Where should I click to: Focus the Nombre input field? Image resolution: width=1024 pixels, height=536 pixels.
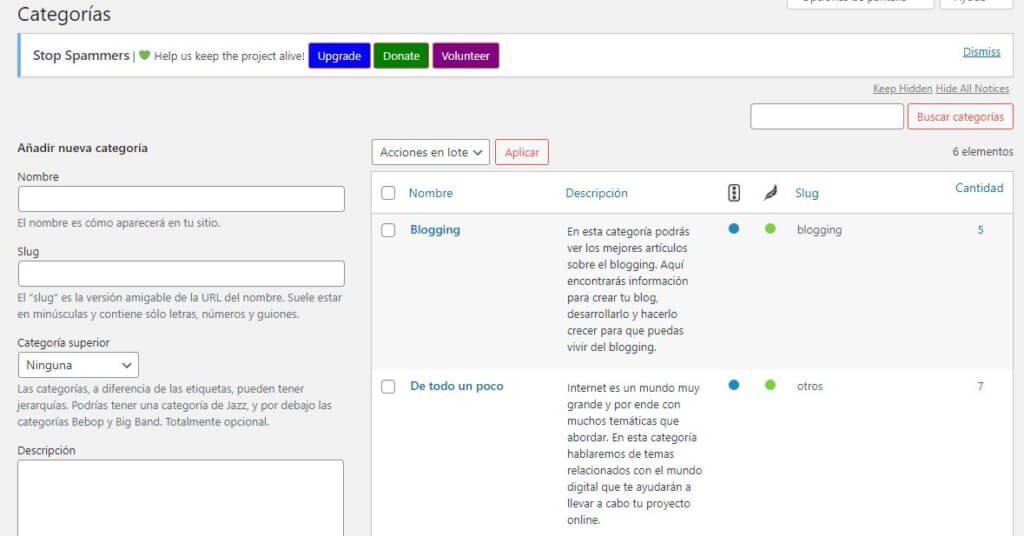point(181,199)
